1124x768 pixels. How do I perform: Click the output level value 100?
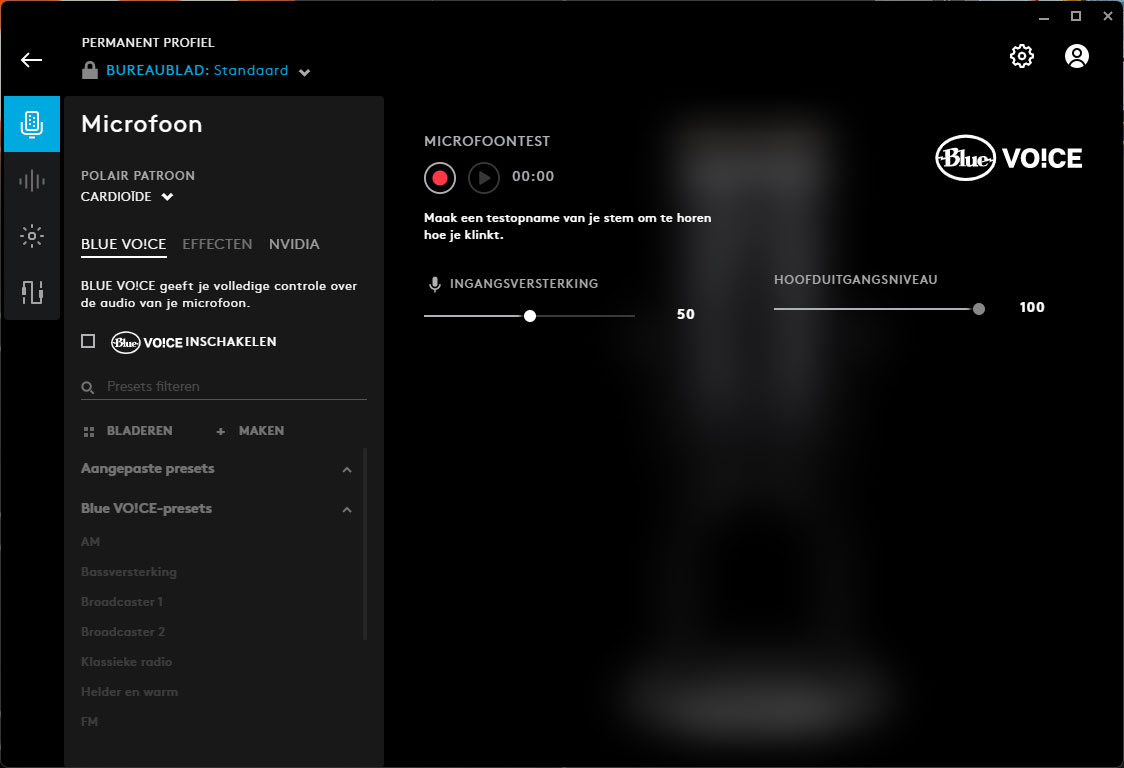(x=1032, y=308)
